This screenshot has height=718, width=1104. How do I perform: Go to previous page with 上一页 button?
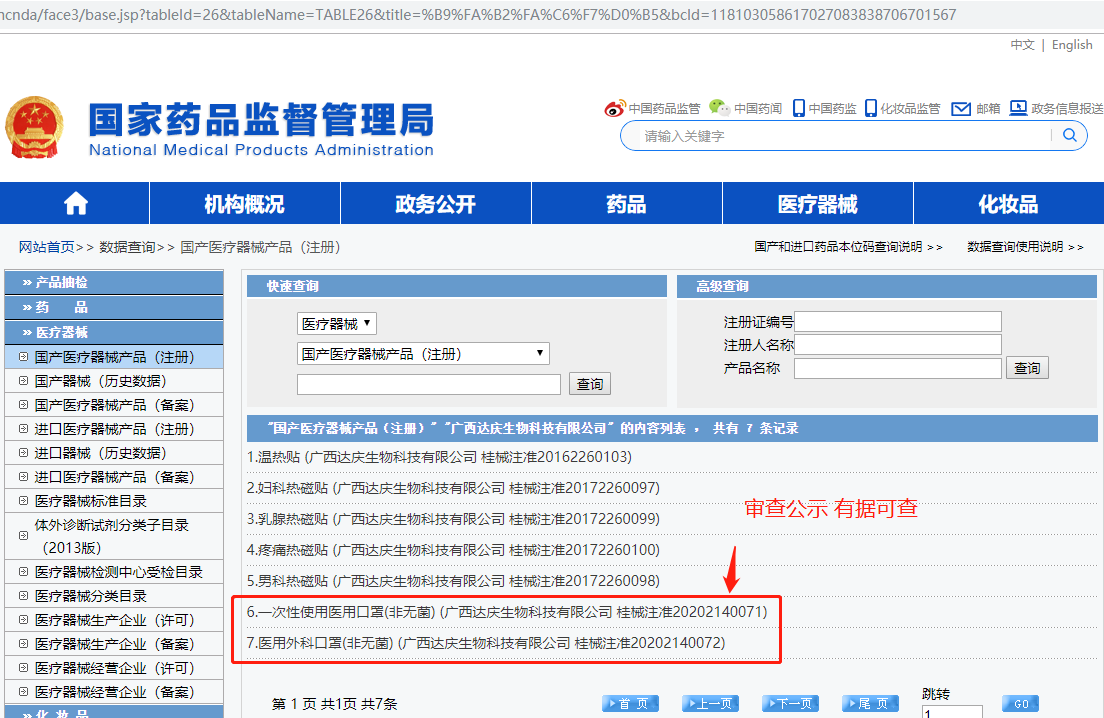point(710,704)
